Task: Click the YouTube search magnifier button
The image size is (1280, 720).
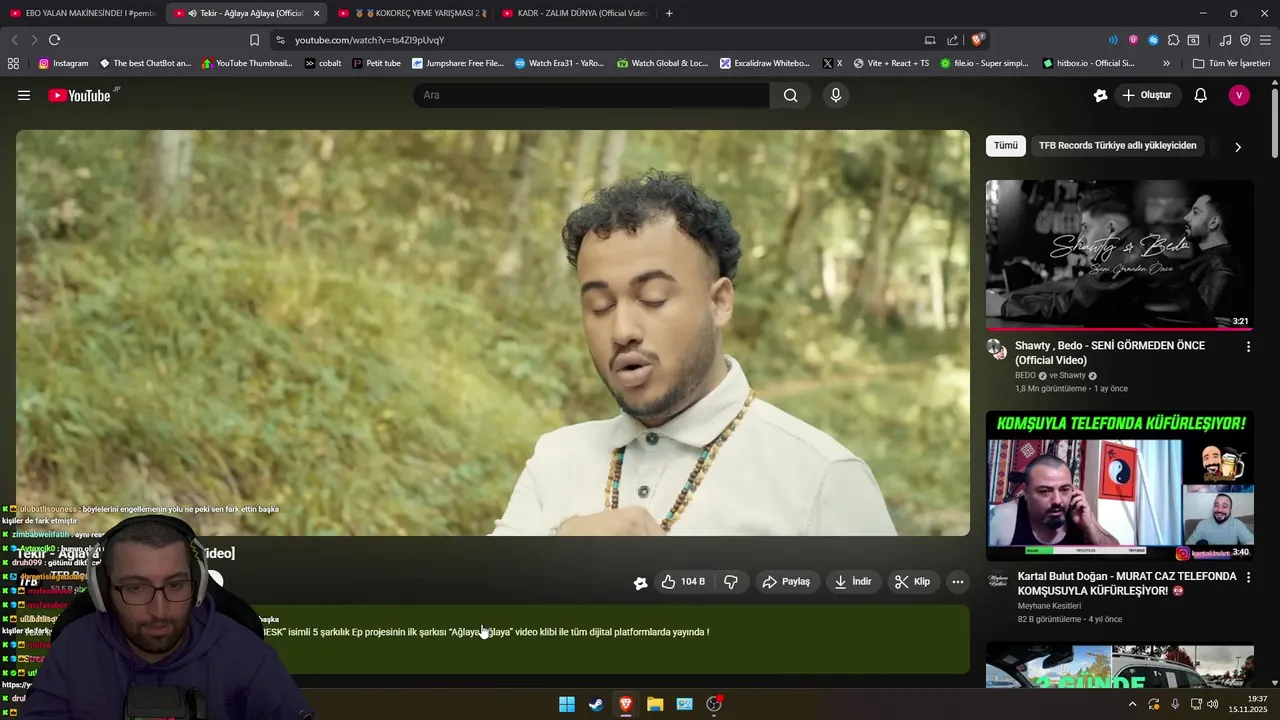Action: pyautogui.click(x=791, y=95)
